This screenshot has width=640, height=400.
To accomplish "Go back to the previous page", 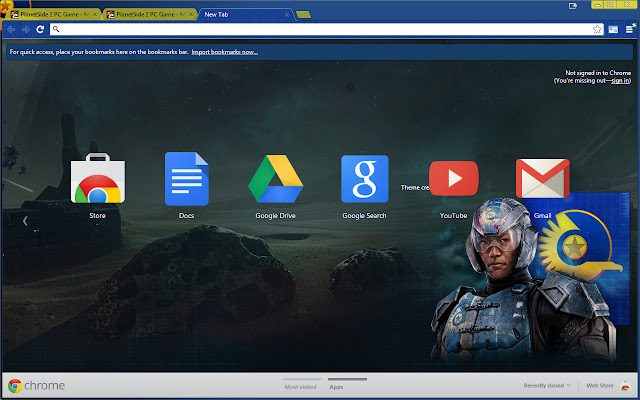I will [x=11, y=29].
